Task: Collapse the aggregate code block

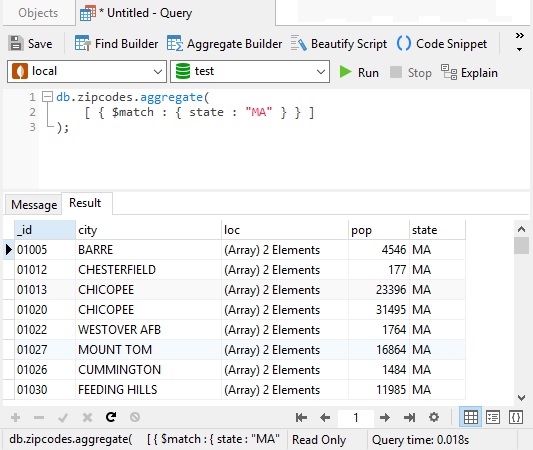Action: (x=47, y=97)
